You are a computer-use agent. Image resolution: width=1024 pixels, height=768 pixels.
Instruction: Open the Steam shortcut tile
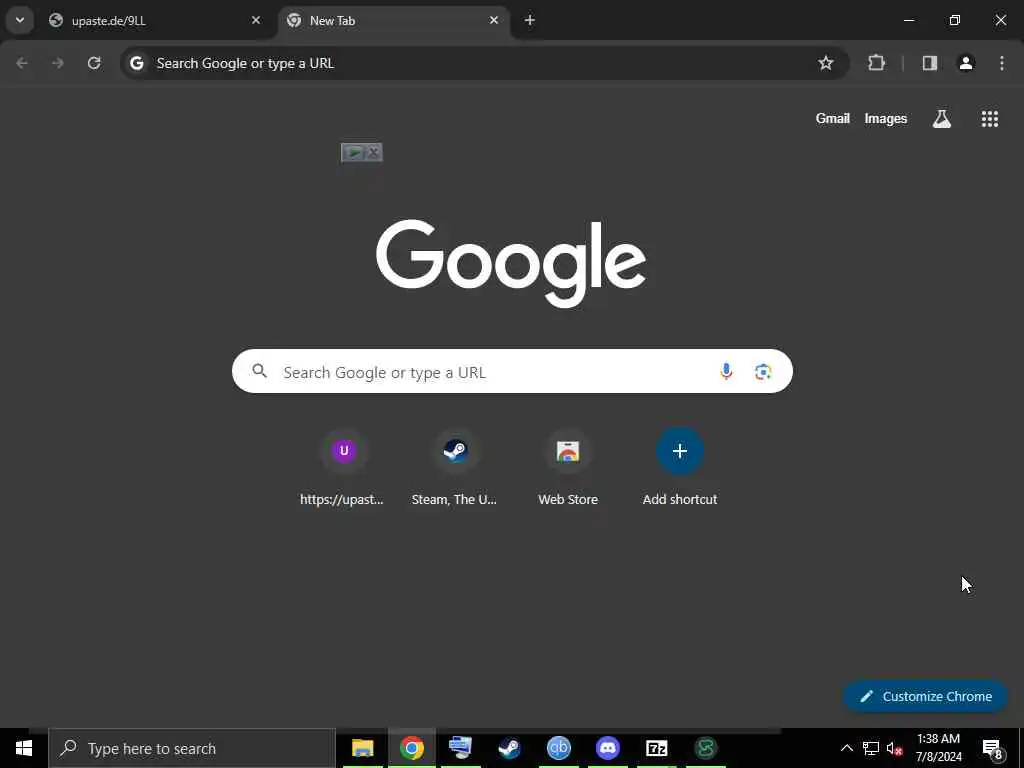(x=455, y=468)
